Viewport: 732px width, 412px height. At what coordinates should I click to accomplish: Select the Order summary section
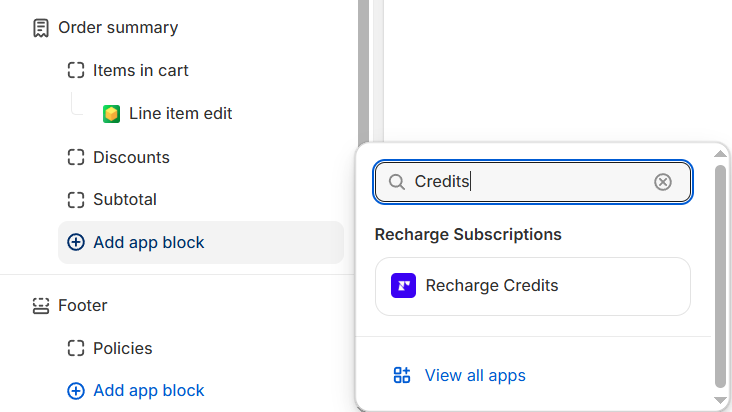106,28
